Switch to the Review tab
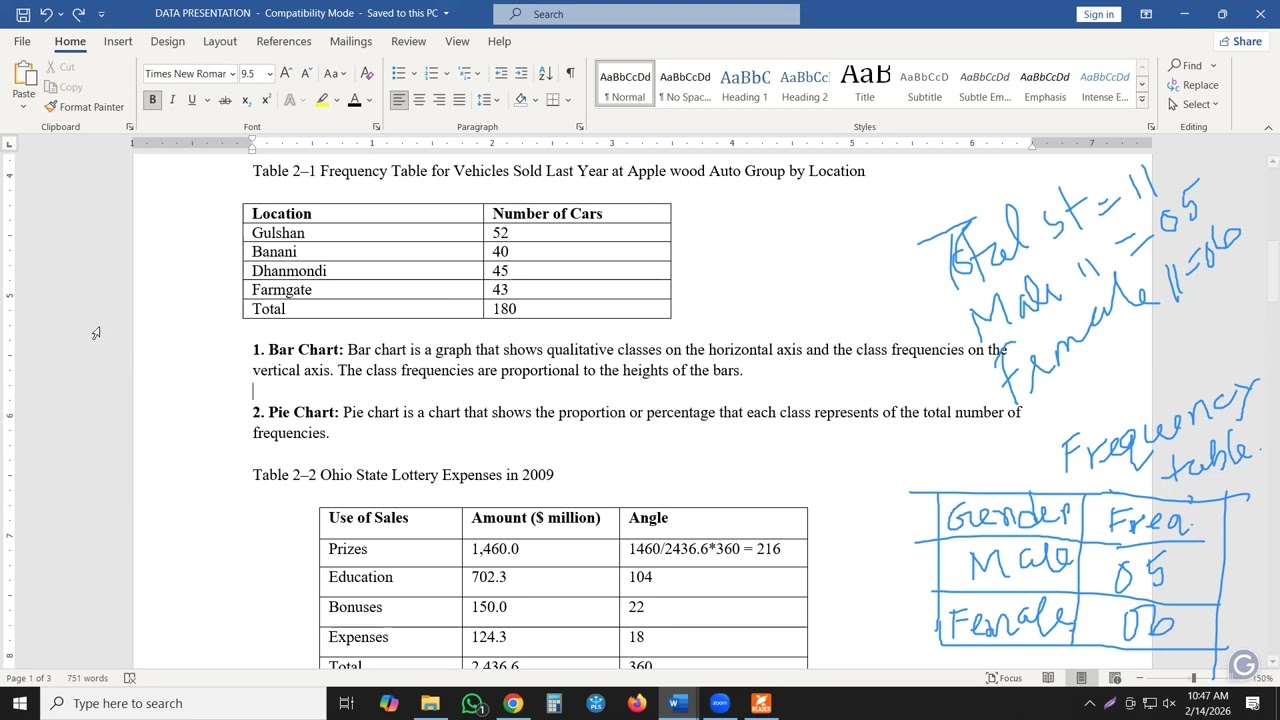The width and height of the screenshot is (1280, 720). coord(408,41)
